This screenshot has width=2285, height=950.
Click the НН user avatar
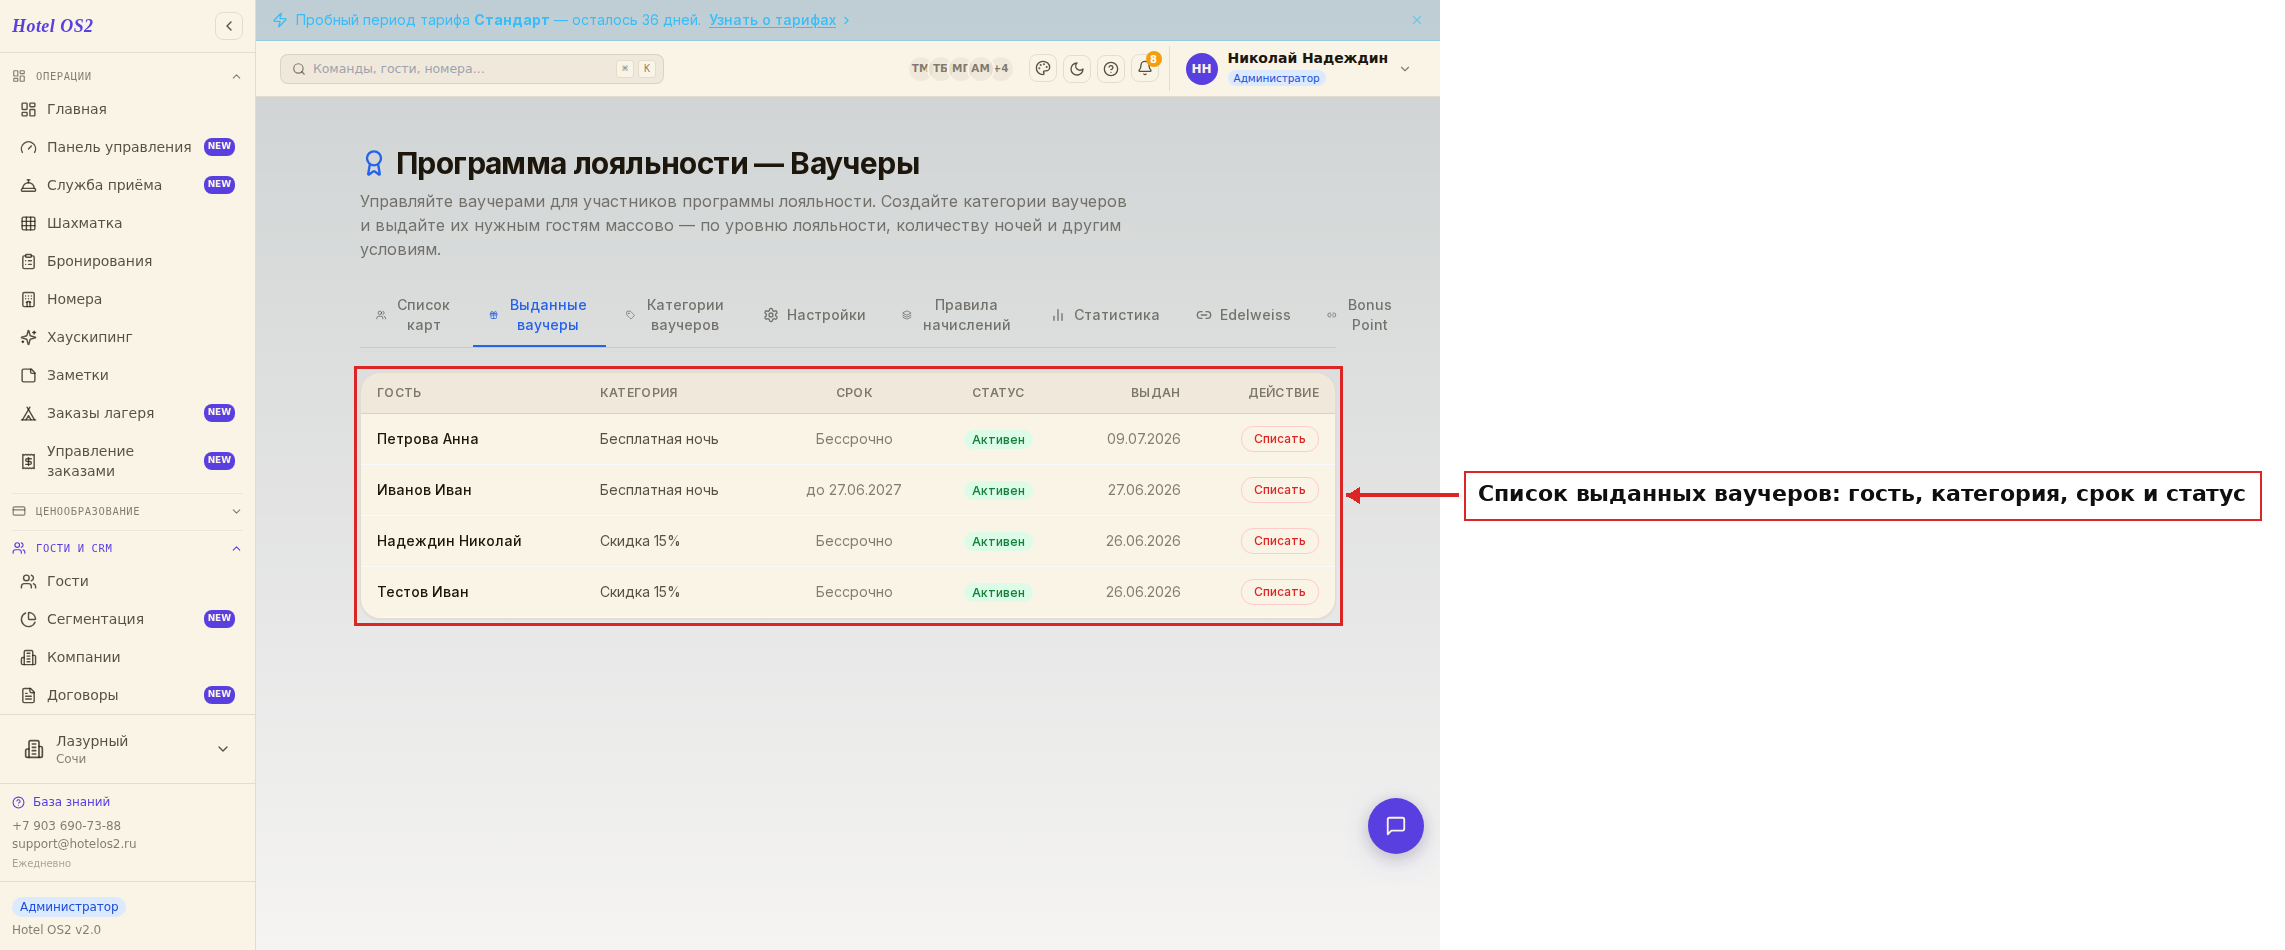[1202, 69]
